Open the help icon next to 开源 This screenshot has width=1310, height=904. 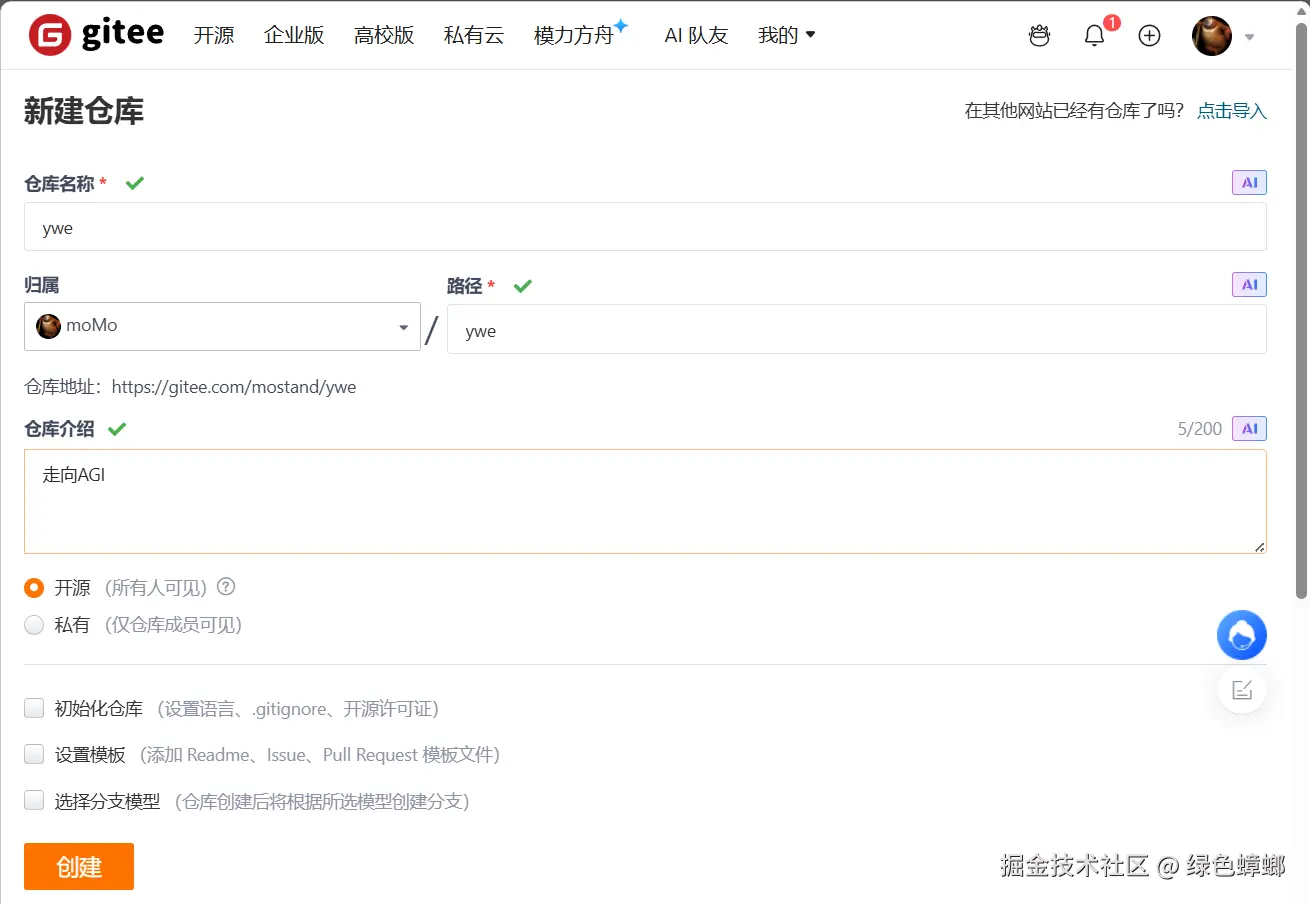[226, 587]
